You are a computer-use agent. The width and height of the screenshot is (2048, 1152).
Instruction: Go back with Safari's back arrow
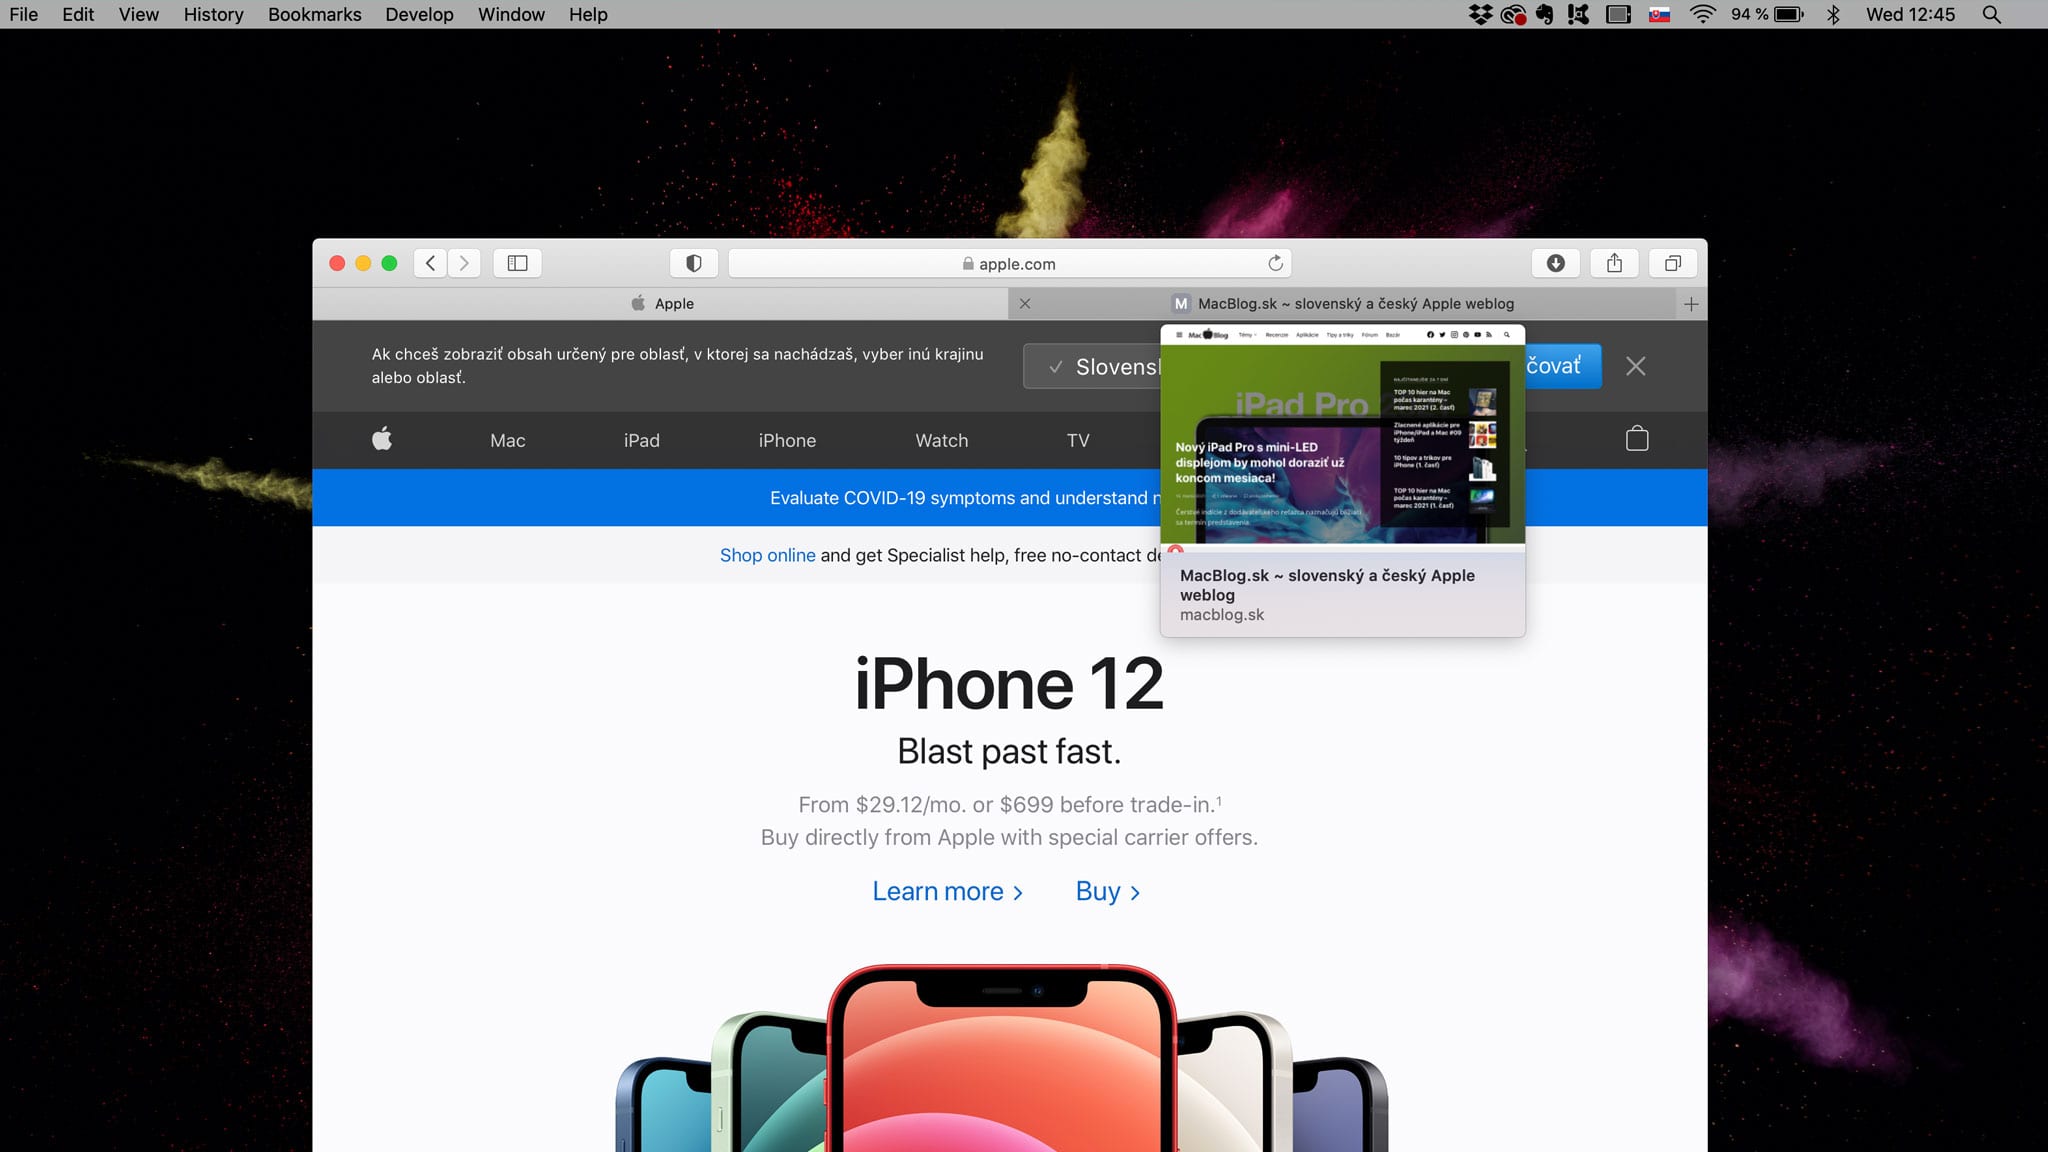point(430,263)
